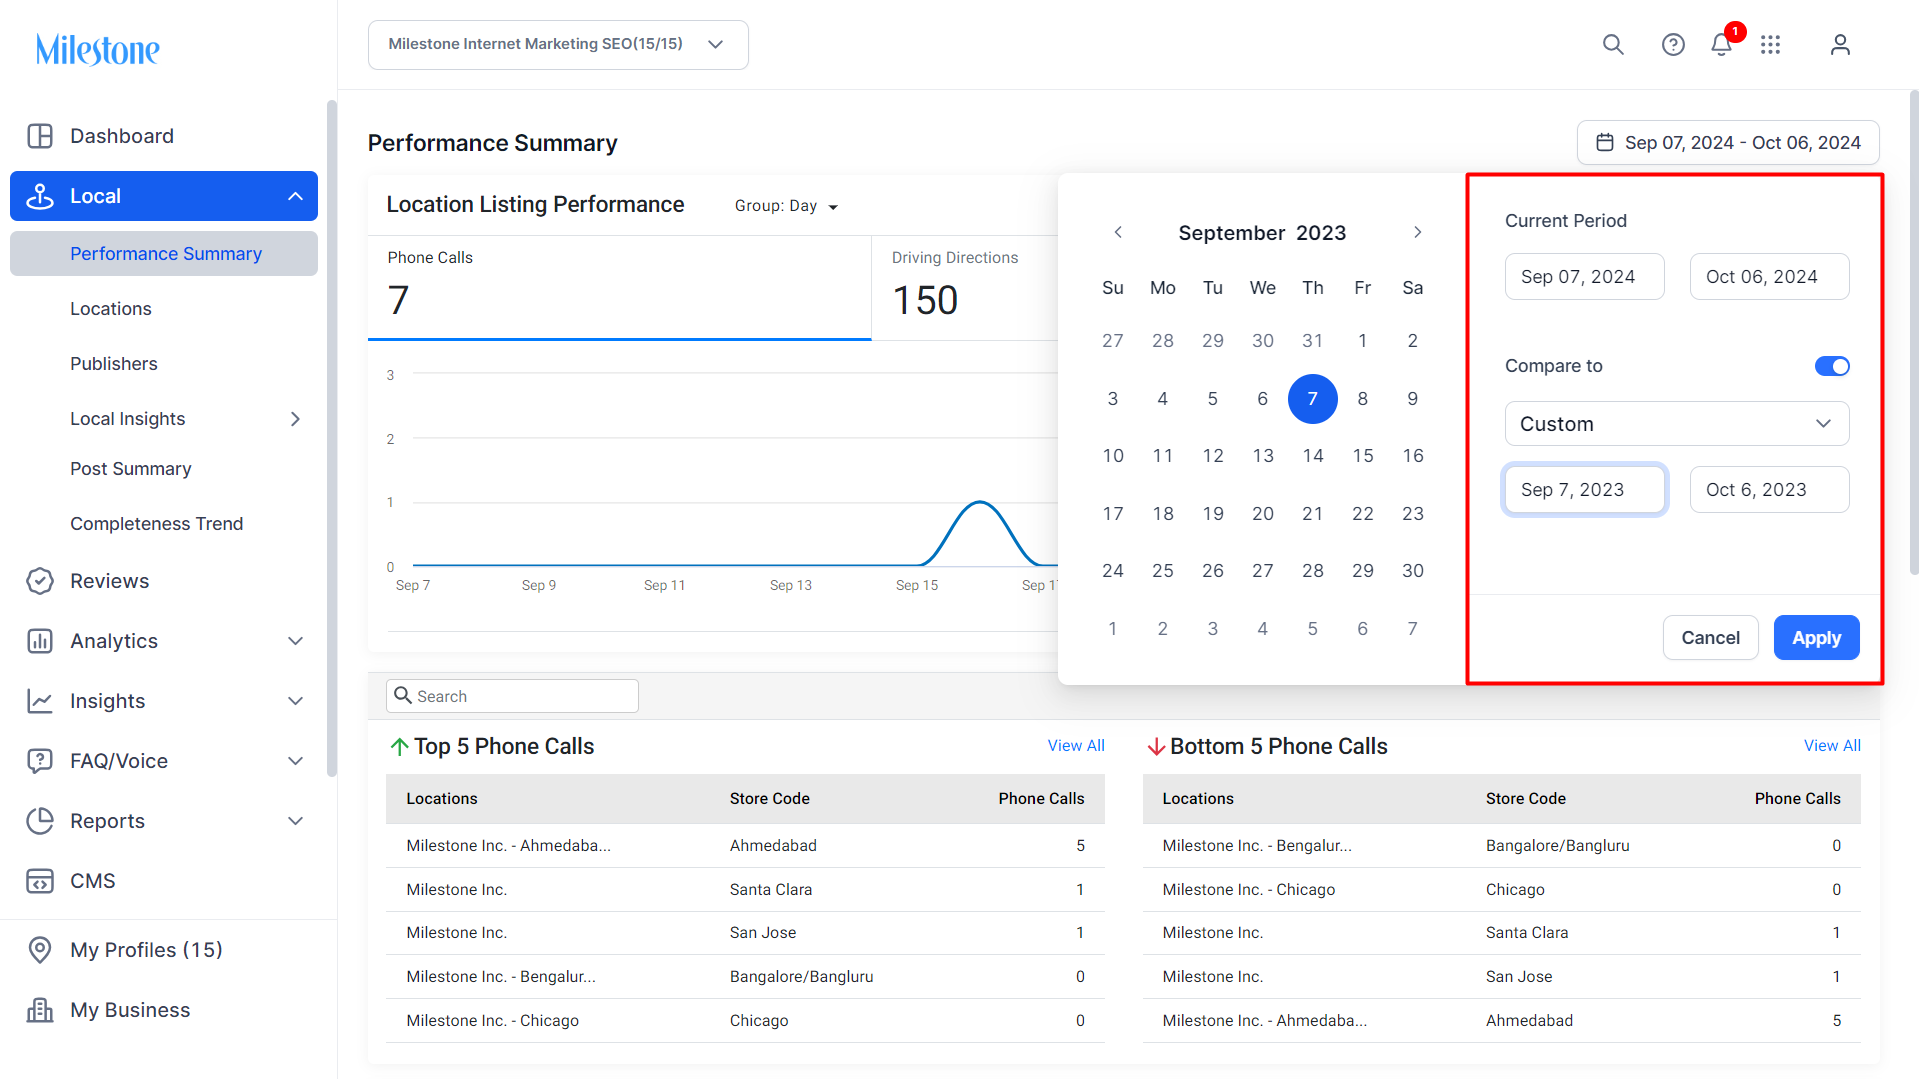Click the FAQ/Voice speech bubble icon
Image resolution: width=1919 pixels, height=1079 pixels.
[40, 761]
